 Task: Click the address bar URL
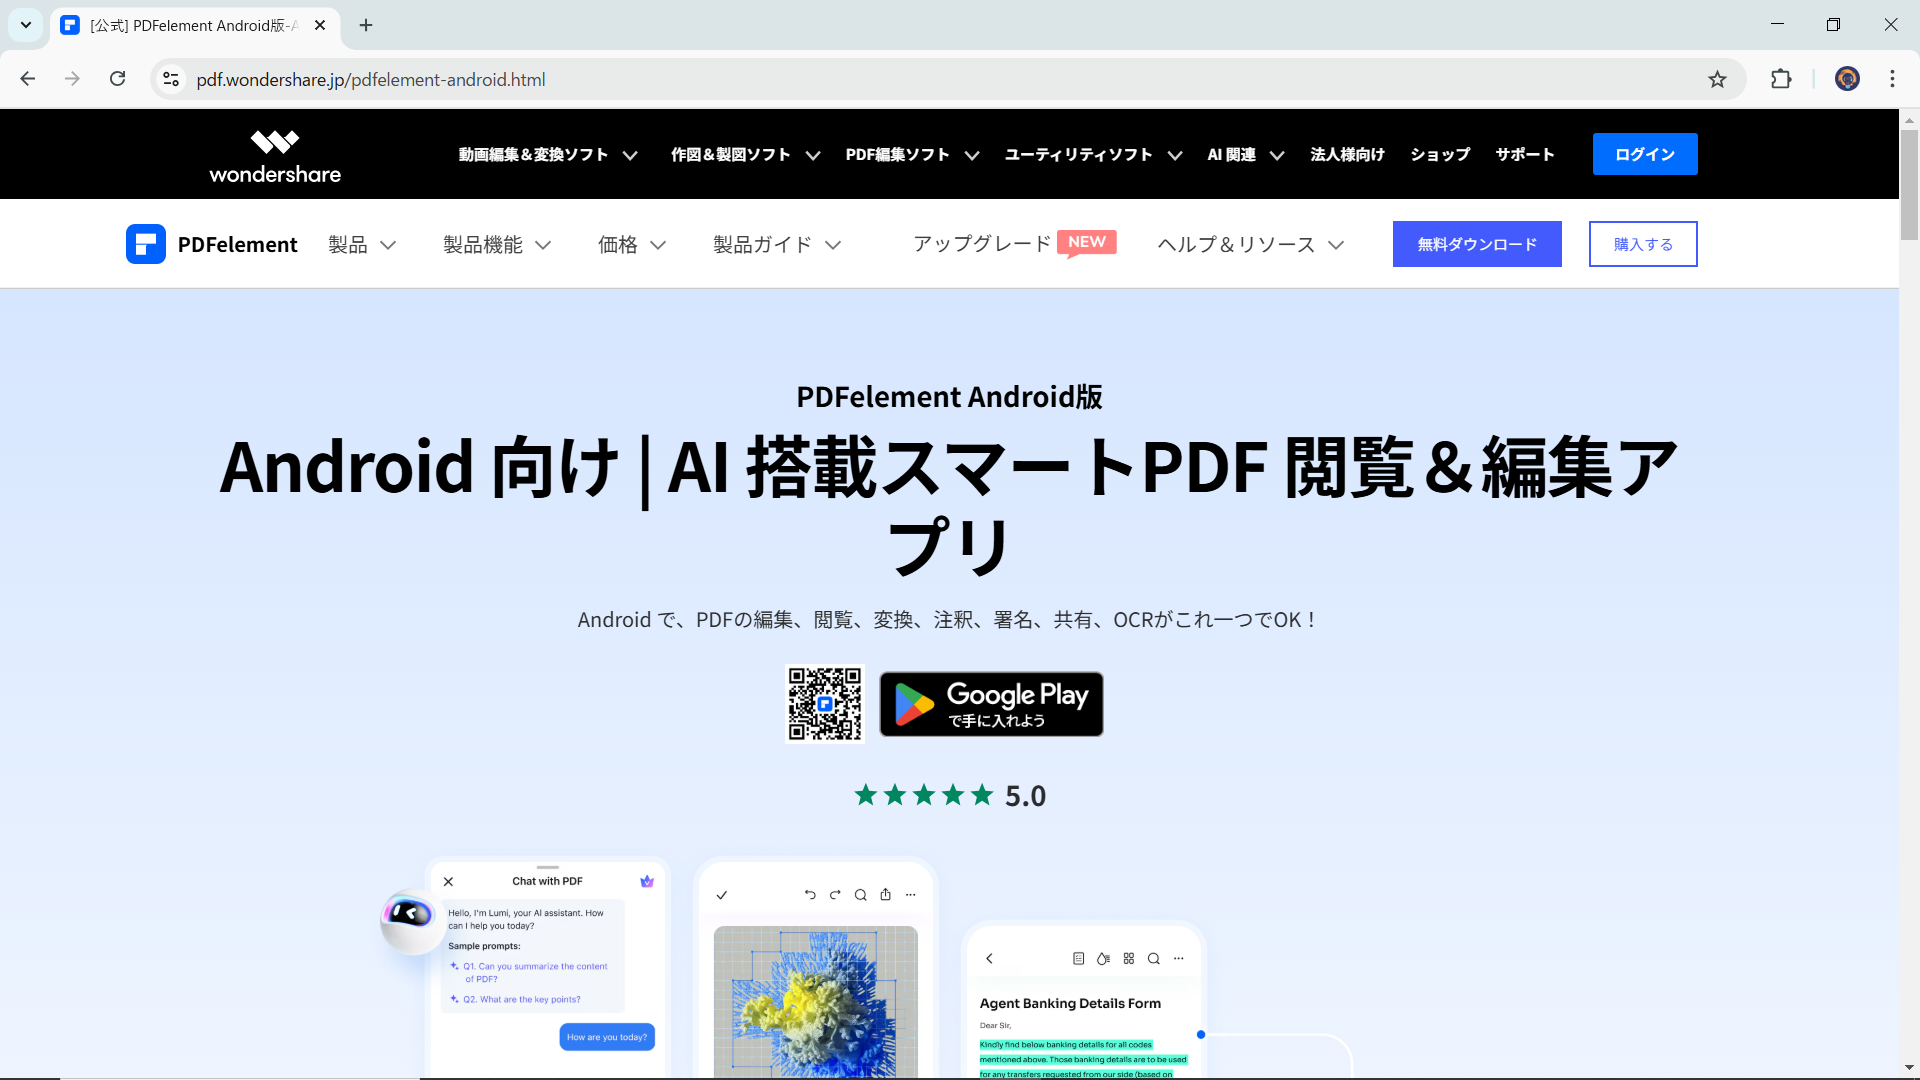pyautogui.click(x=371, y=79)
